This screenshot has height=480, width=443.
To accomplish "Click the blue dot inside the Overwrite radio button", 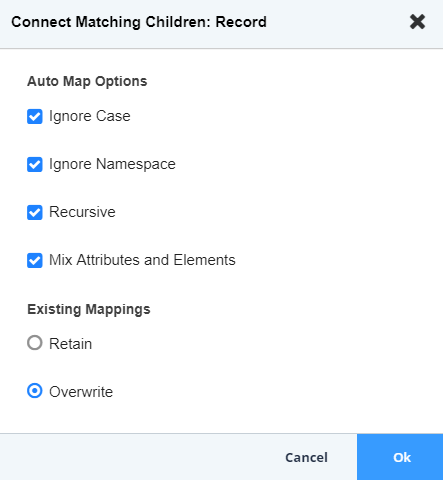I will [x=35, y=391].
